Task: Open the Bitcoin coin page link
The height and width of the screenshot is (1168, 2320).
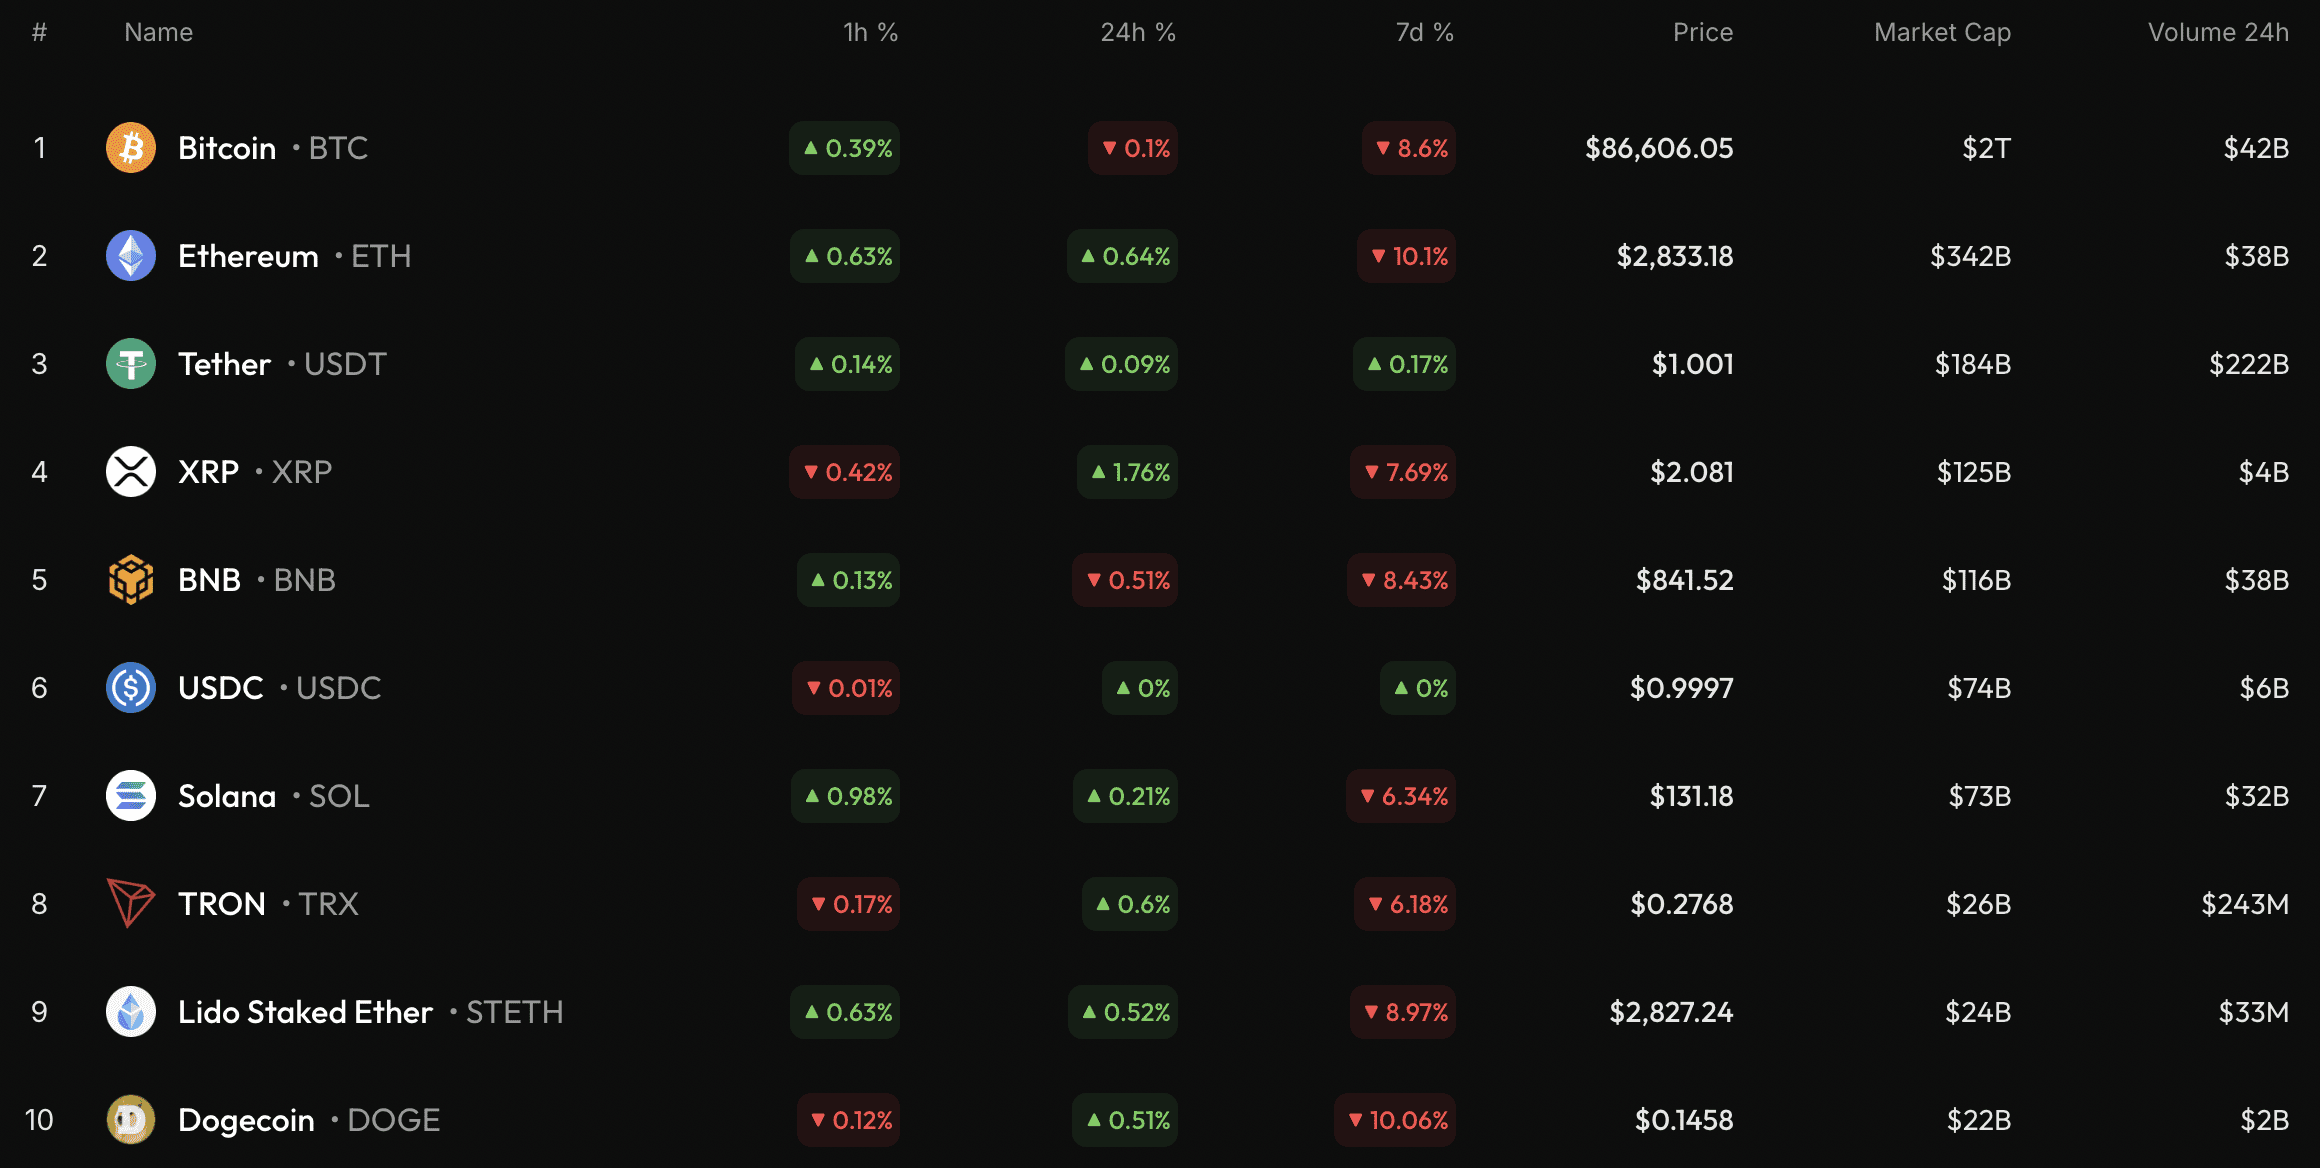Action: click(226, 148)
